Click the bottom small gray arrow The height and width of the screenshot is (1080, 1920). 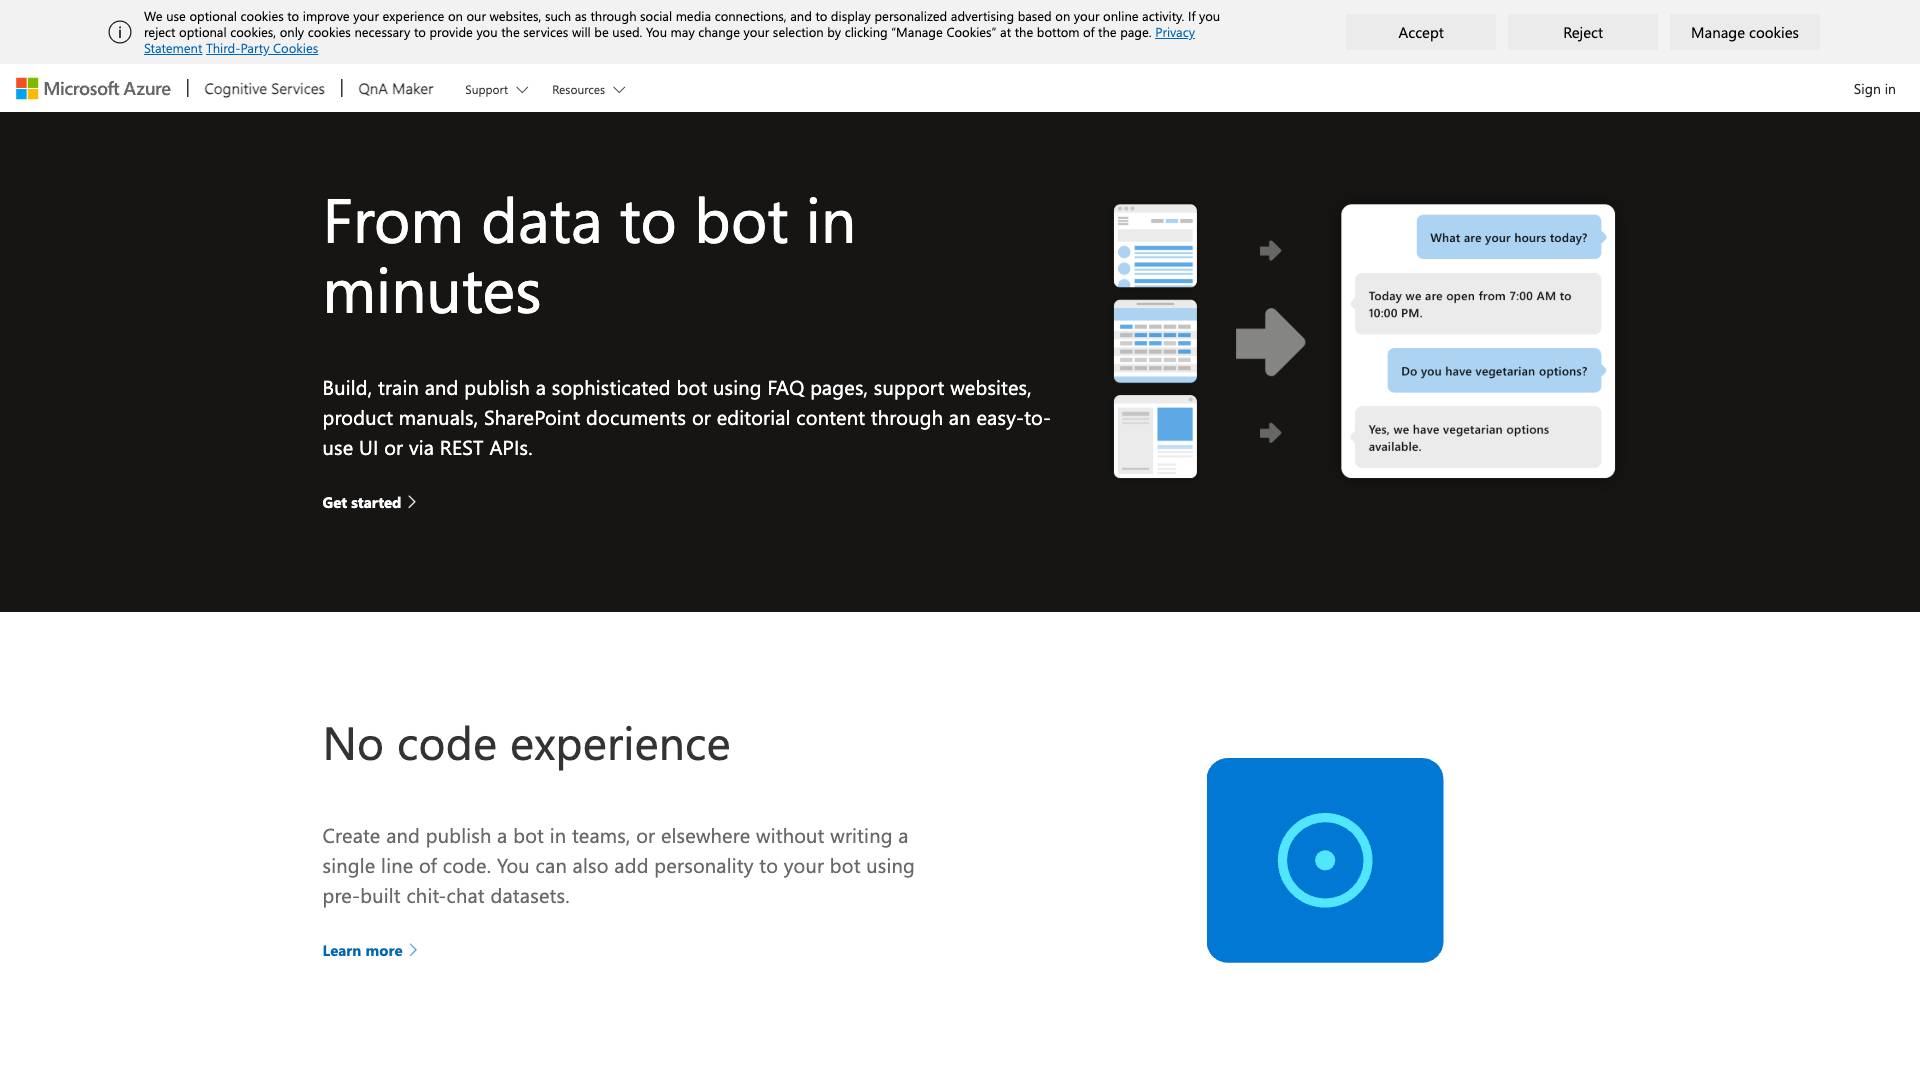tap(1270, 433)
